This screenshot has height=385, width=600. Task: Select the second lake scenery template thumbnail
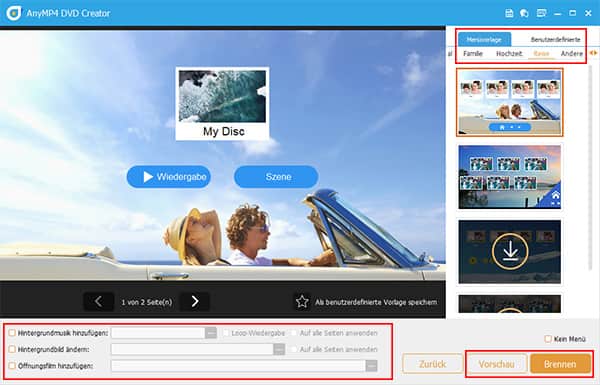(x=510, y=176)
